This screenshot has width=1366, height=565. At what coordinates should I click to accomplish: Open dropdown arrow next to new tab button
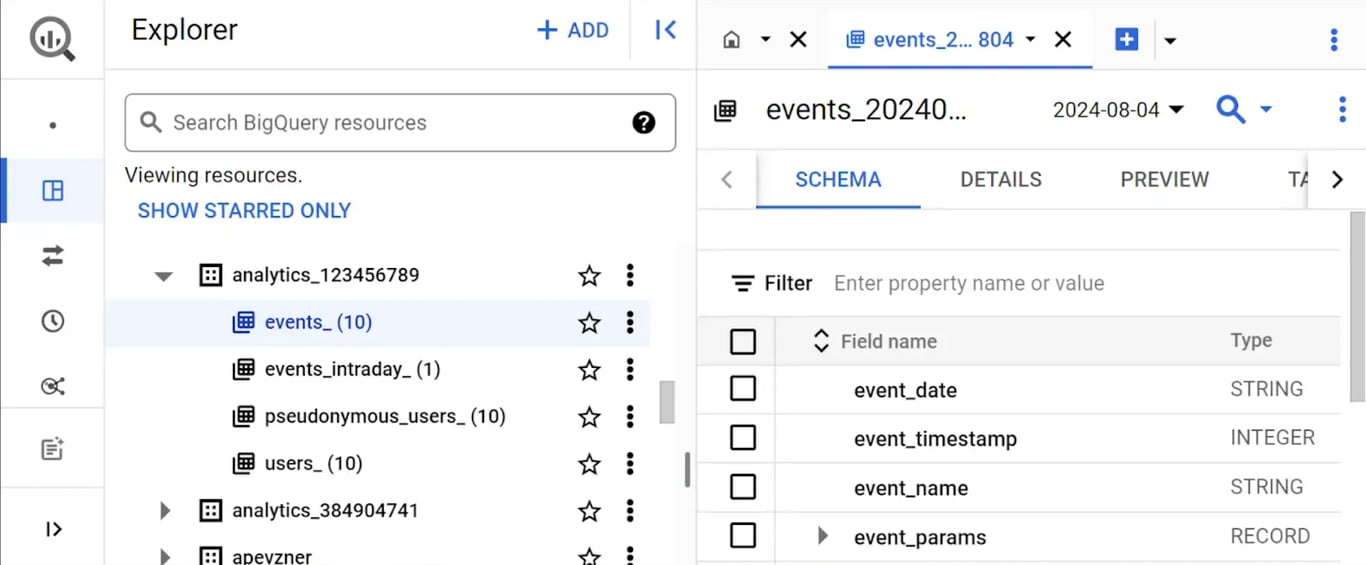tap(1170, 41)
